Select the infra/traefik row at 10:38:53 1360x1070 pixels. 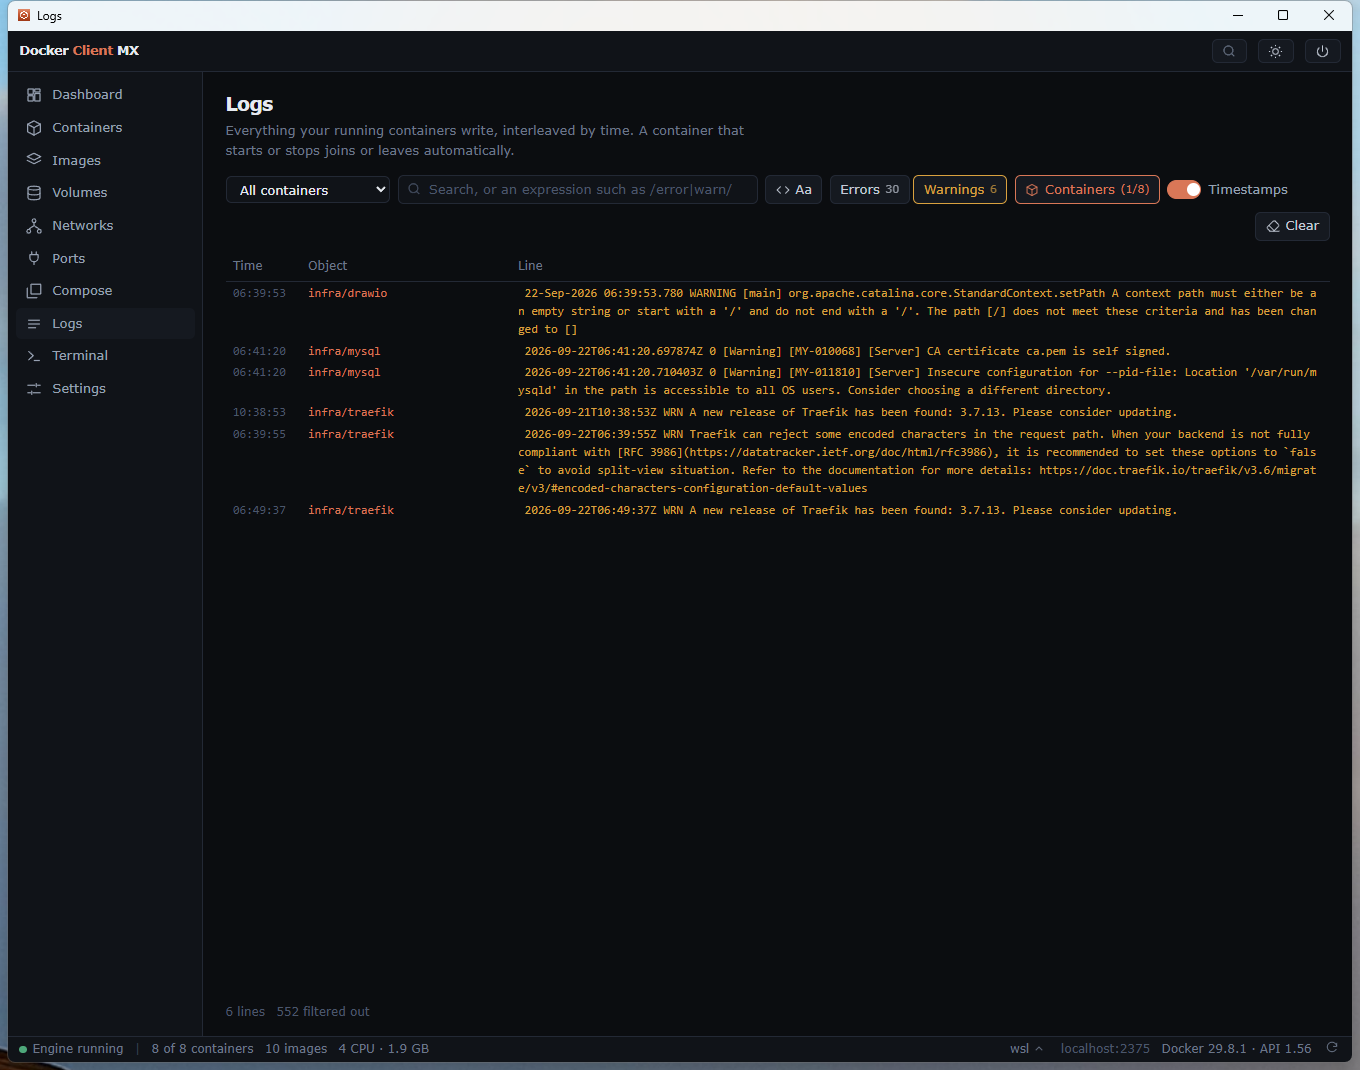(x=778, y=412)
